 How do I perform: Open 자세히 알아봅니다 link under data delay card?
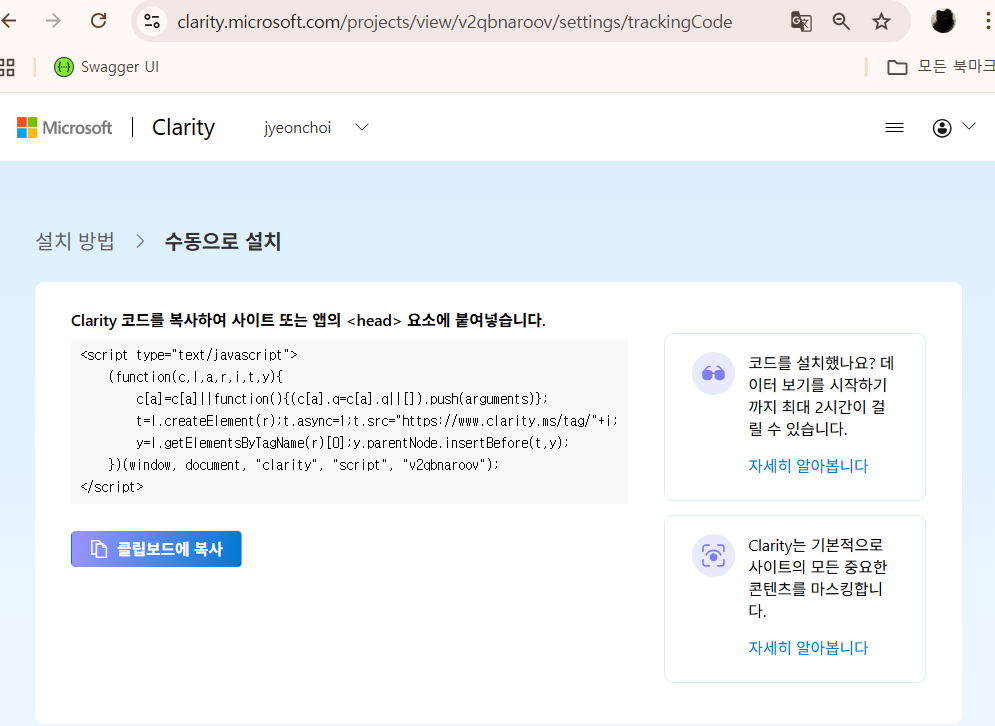point(808,466)
